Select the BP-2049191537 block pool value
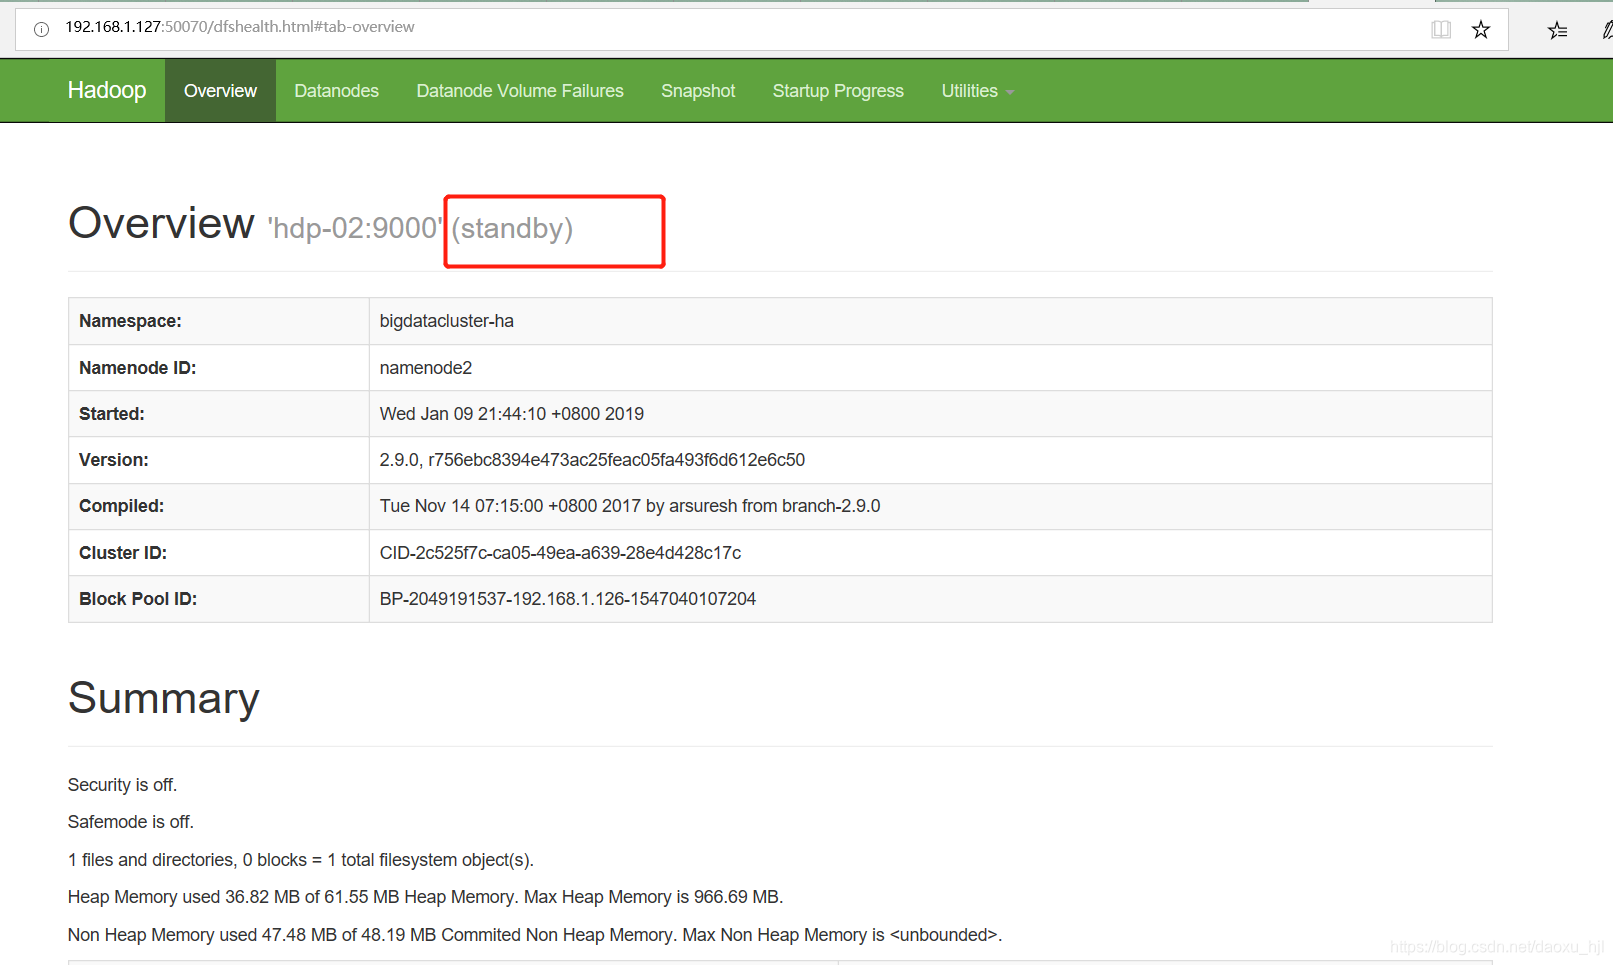 (568, 599)
